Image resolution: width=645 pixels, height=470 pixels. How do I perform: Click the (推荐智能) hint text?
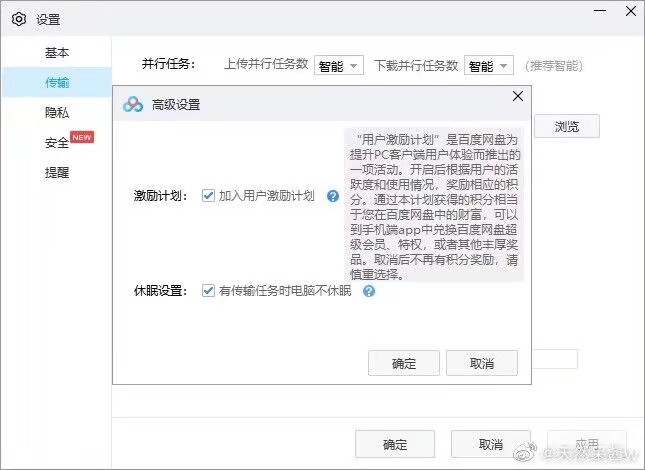(554, 65)
